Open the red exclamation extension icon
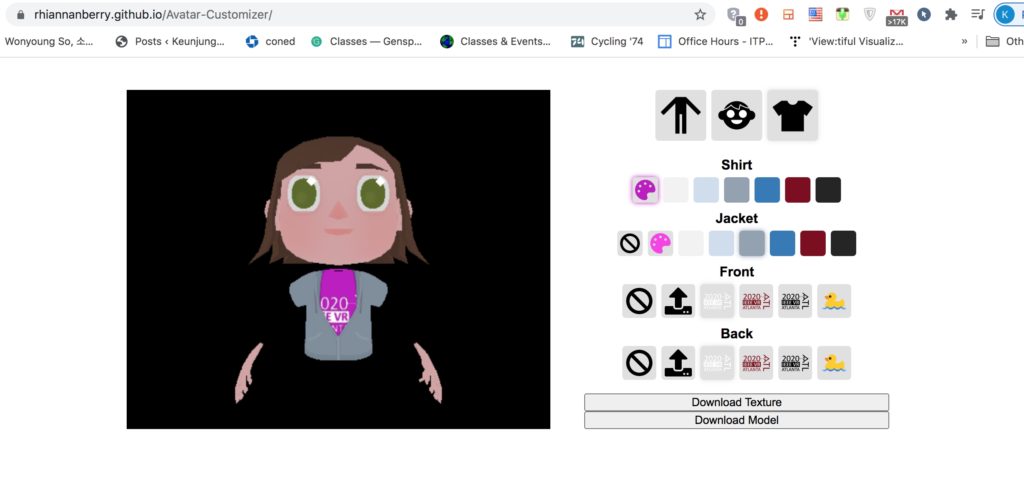Viewport: 1024px width, 485px height. 761,14
